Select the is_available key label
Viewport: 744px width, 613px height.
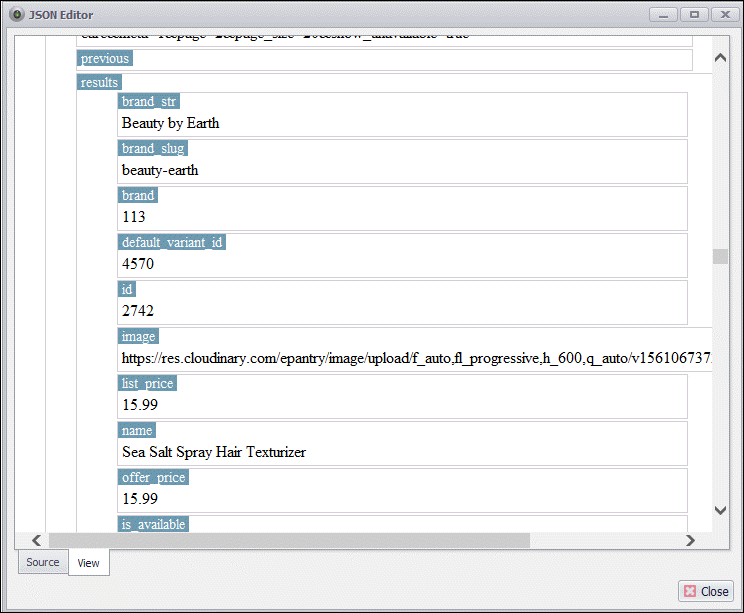point(153,524)
